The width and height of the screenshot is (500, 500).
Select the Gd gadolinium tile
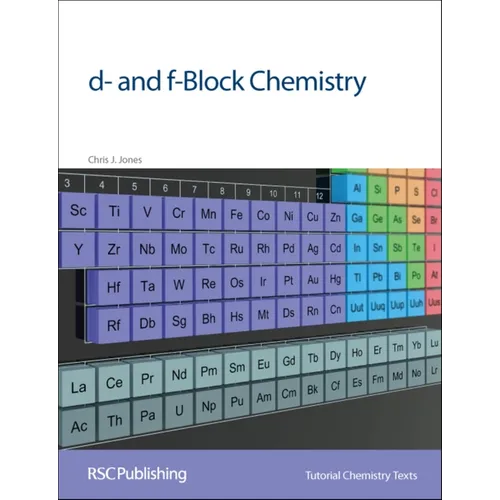pos(289,361)
